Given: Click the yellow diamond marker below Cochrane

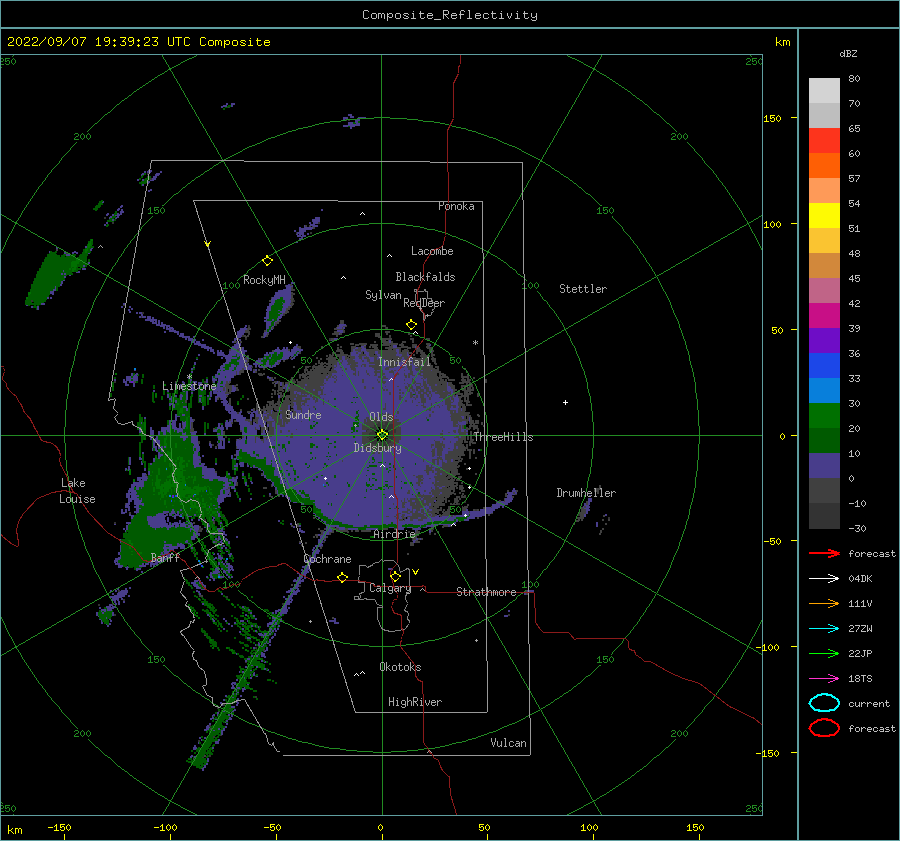Looking at the screenshot, I should click(x=342, y=577).
